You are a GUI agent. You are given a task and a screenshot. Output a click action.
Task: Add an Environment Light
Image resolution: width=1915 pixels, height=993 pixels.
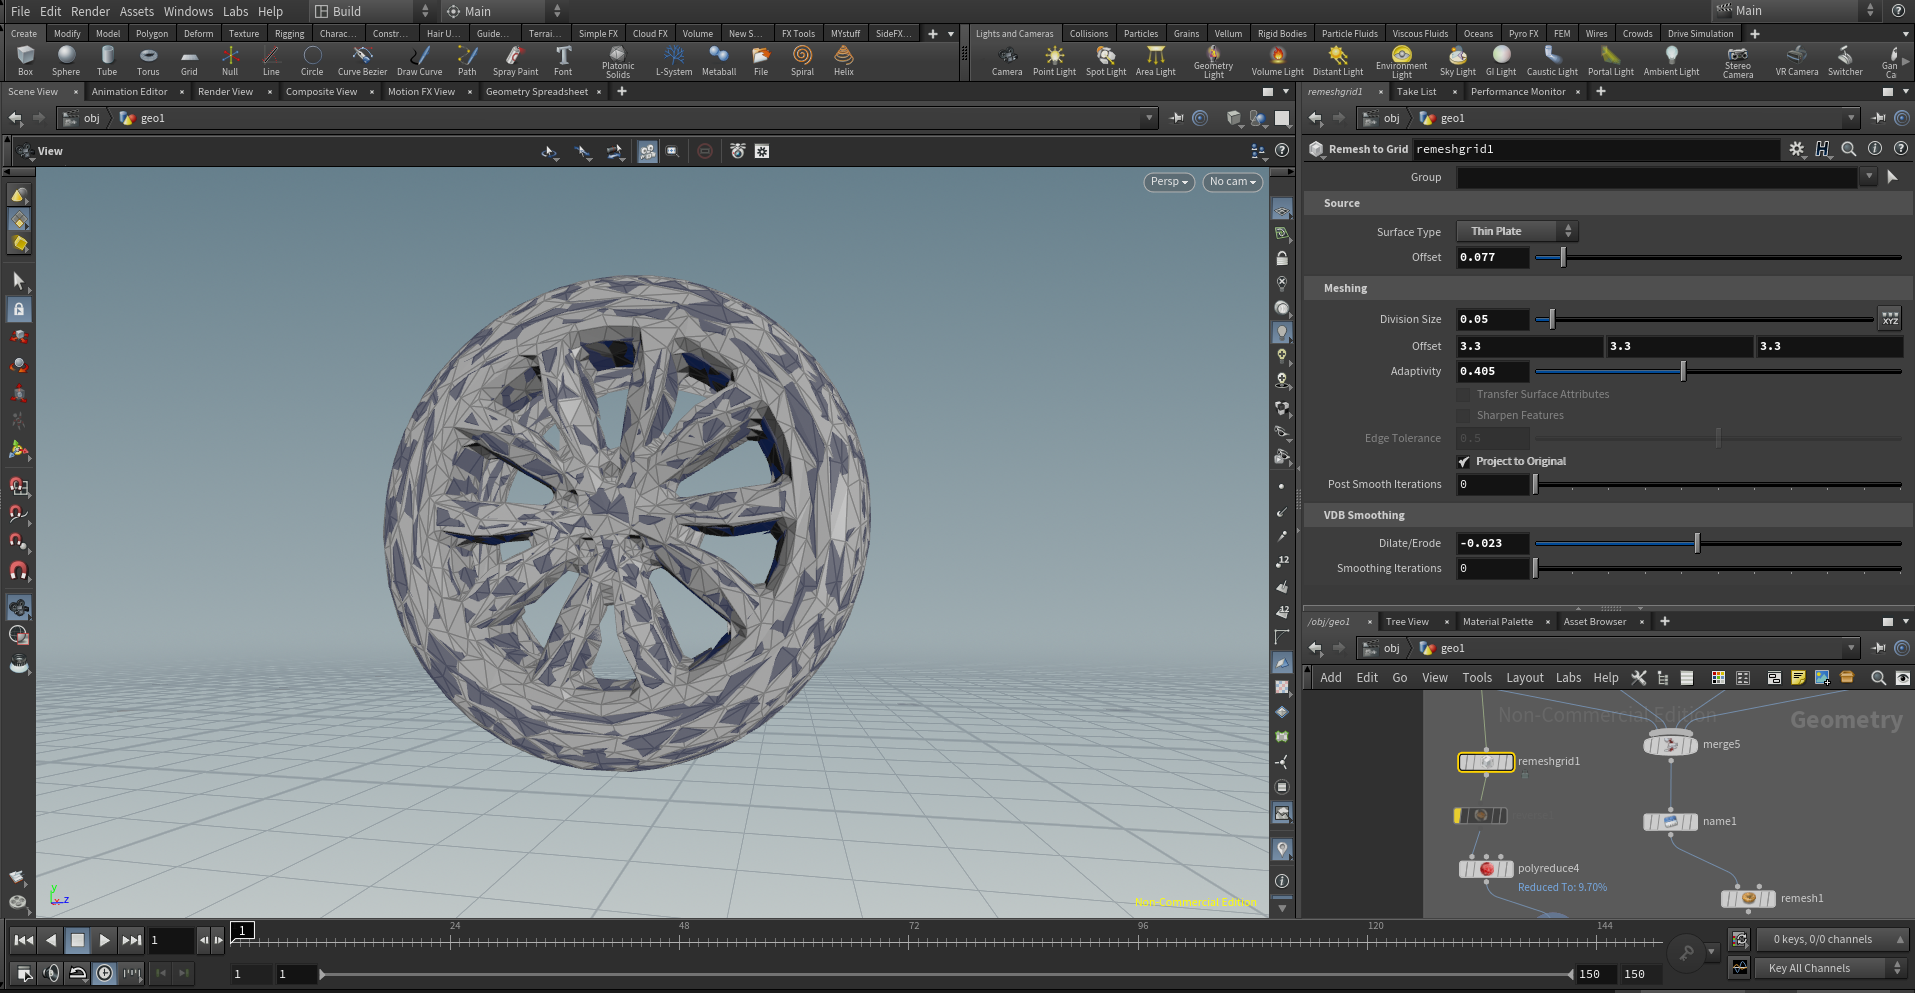1401,62
